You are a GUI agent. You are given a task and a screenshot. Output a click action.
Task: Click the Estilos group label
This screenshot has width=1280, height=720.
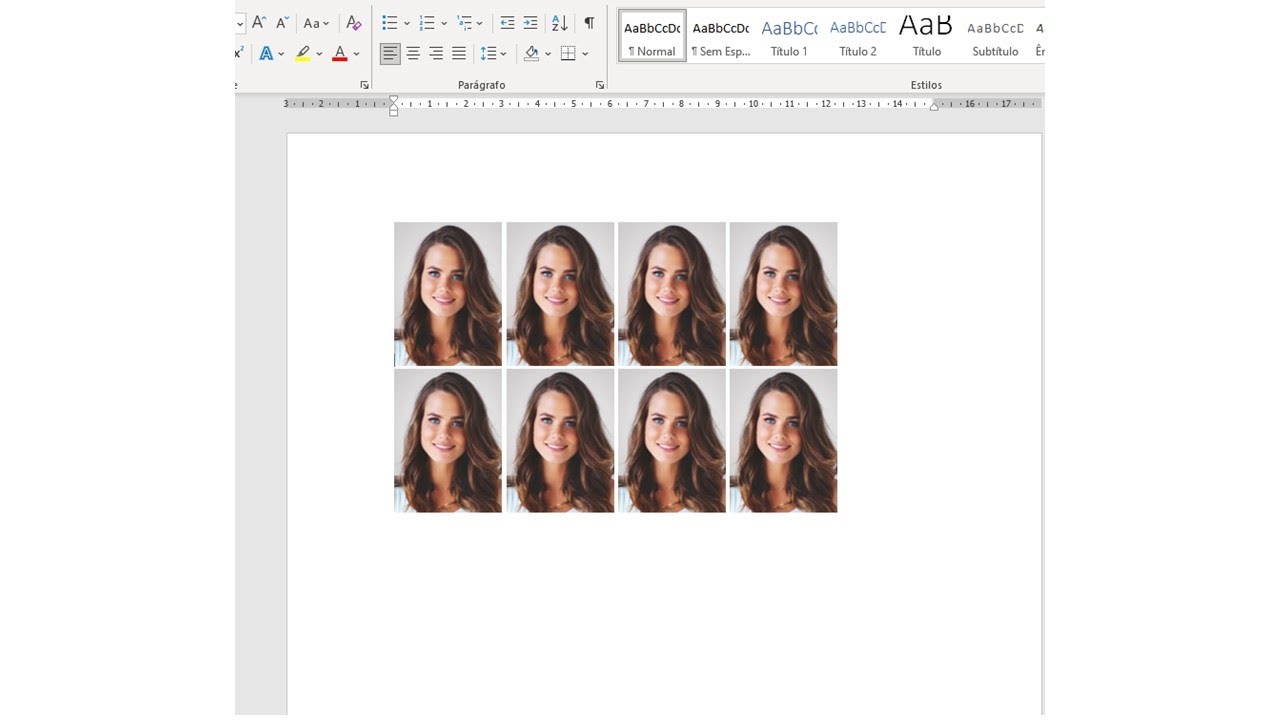tap(926, 85)
